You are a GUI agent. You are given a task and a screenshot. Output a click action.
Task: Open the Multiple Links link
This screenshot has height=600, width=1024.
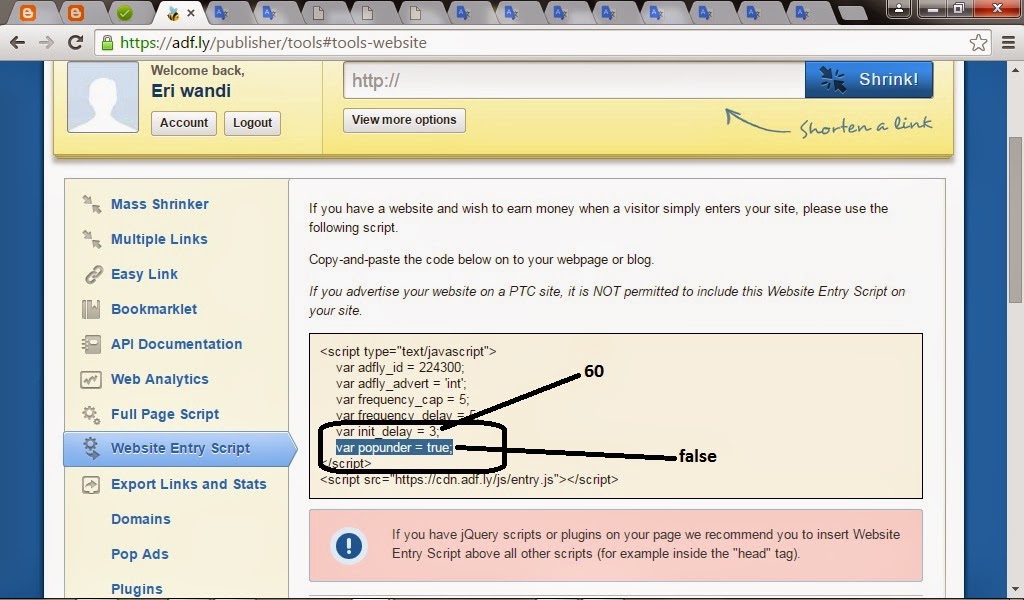(159, 239)
